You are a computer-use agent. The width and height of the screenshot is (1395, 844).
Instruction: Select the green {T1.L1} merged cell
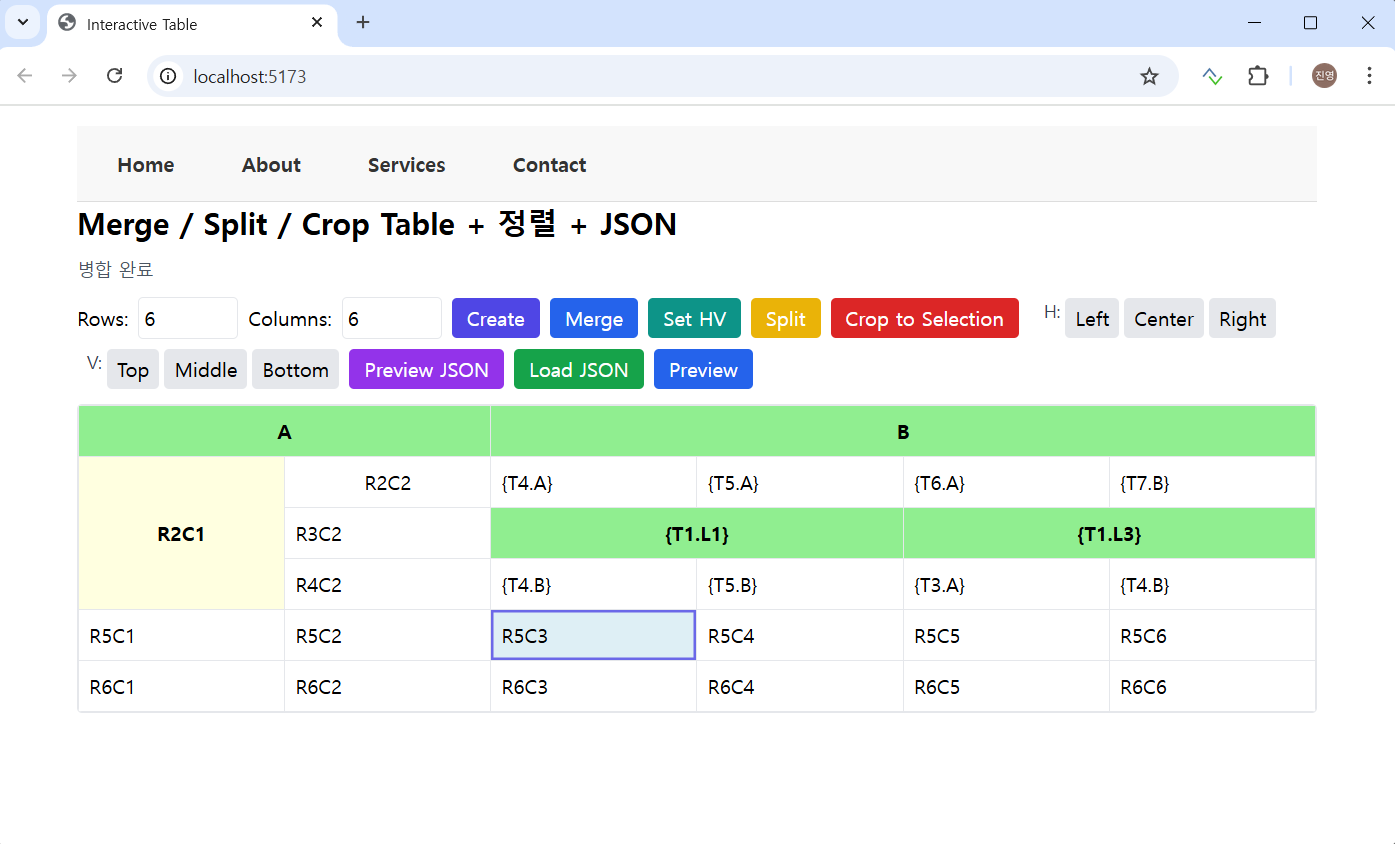(696, 534)
